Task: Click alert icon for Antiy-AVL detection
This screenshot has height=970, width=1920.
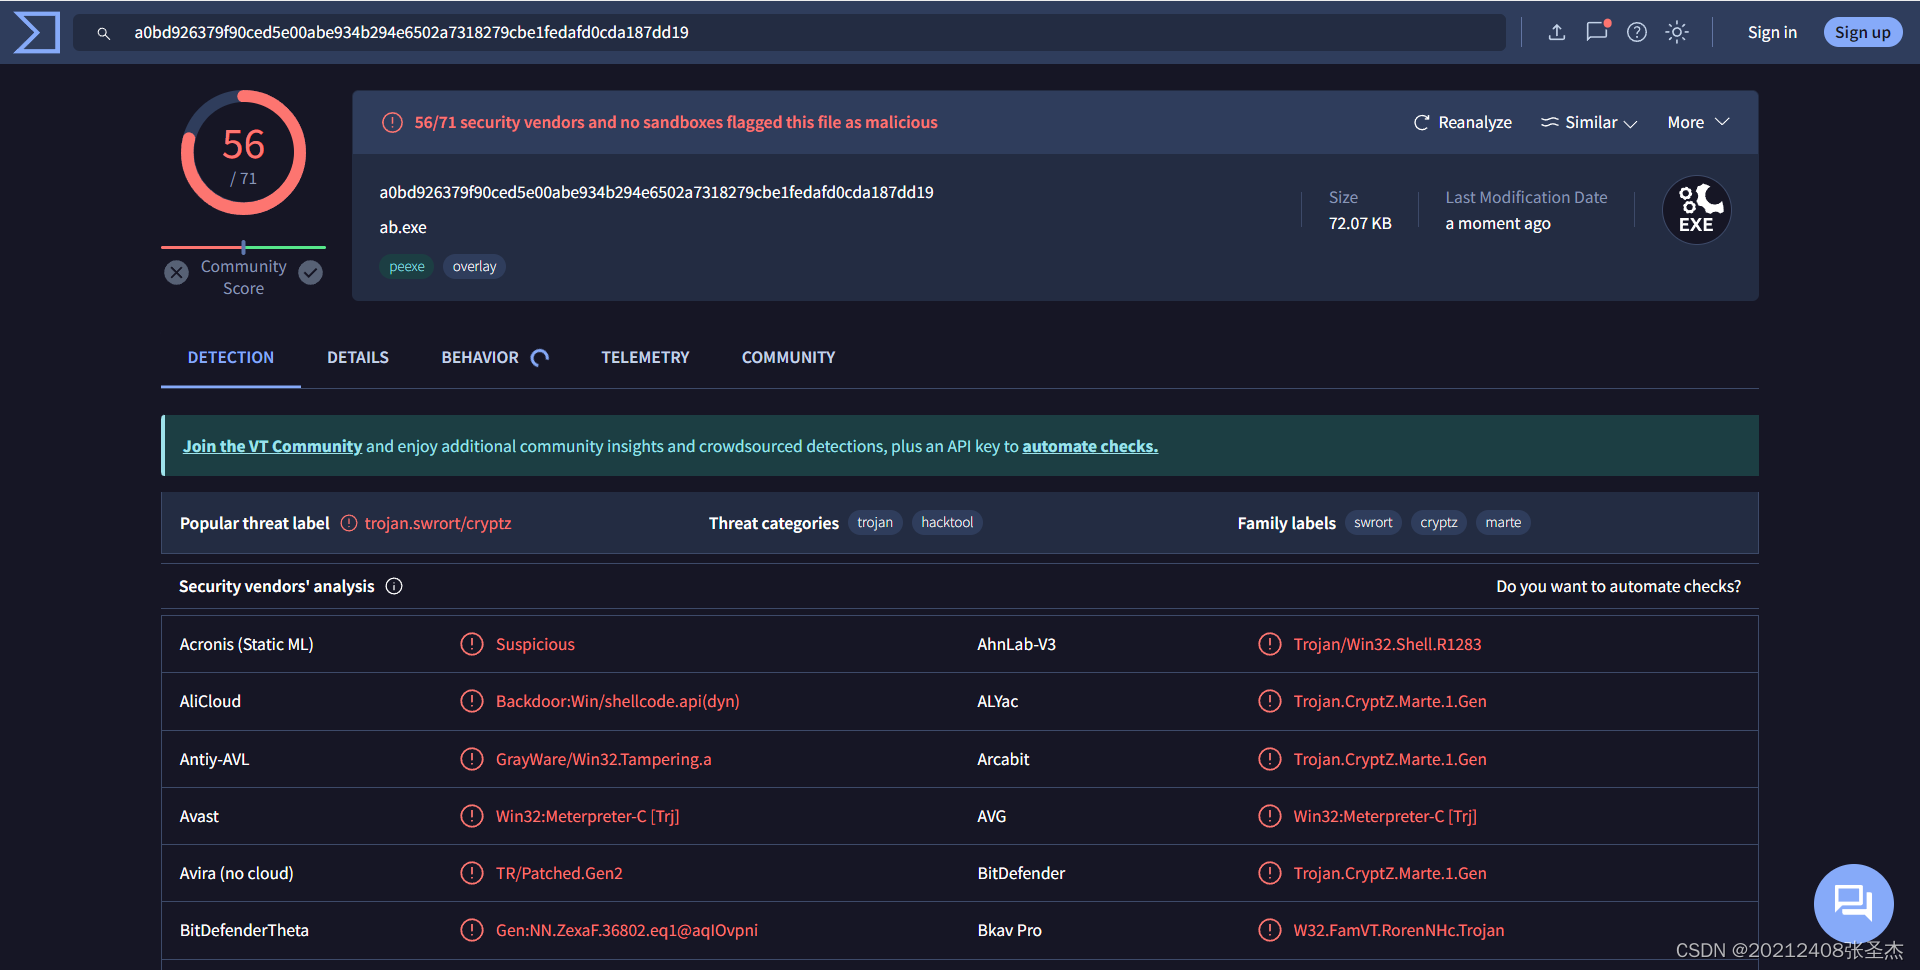Action: coord(472,759)
